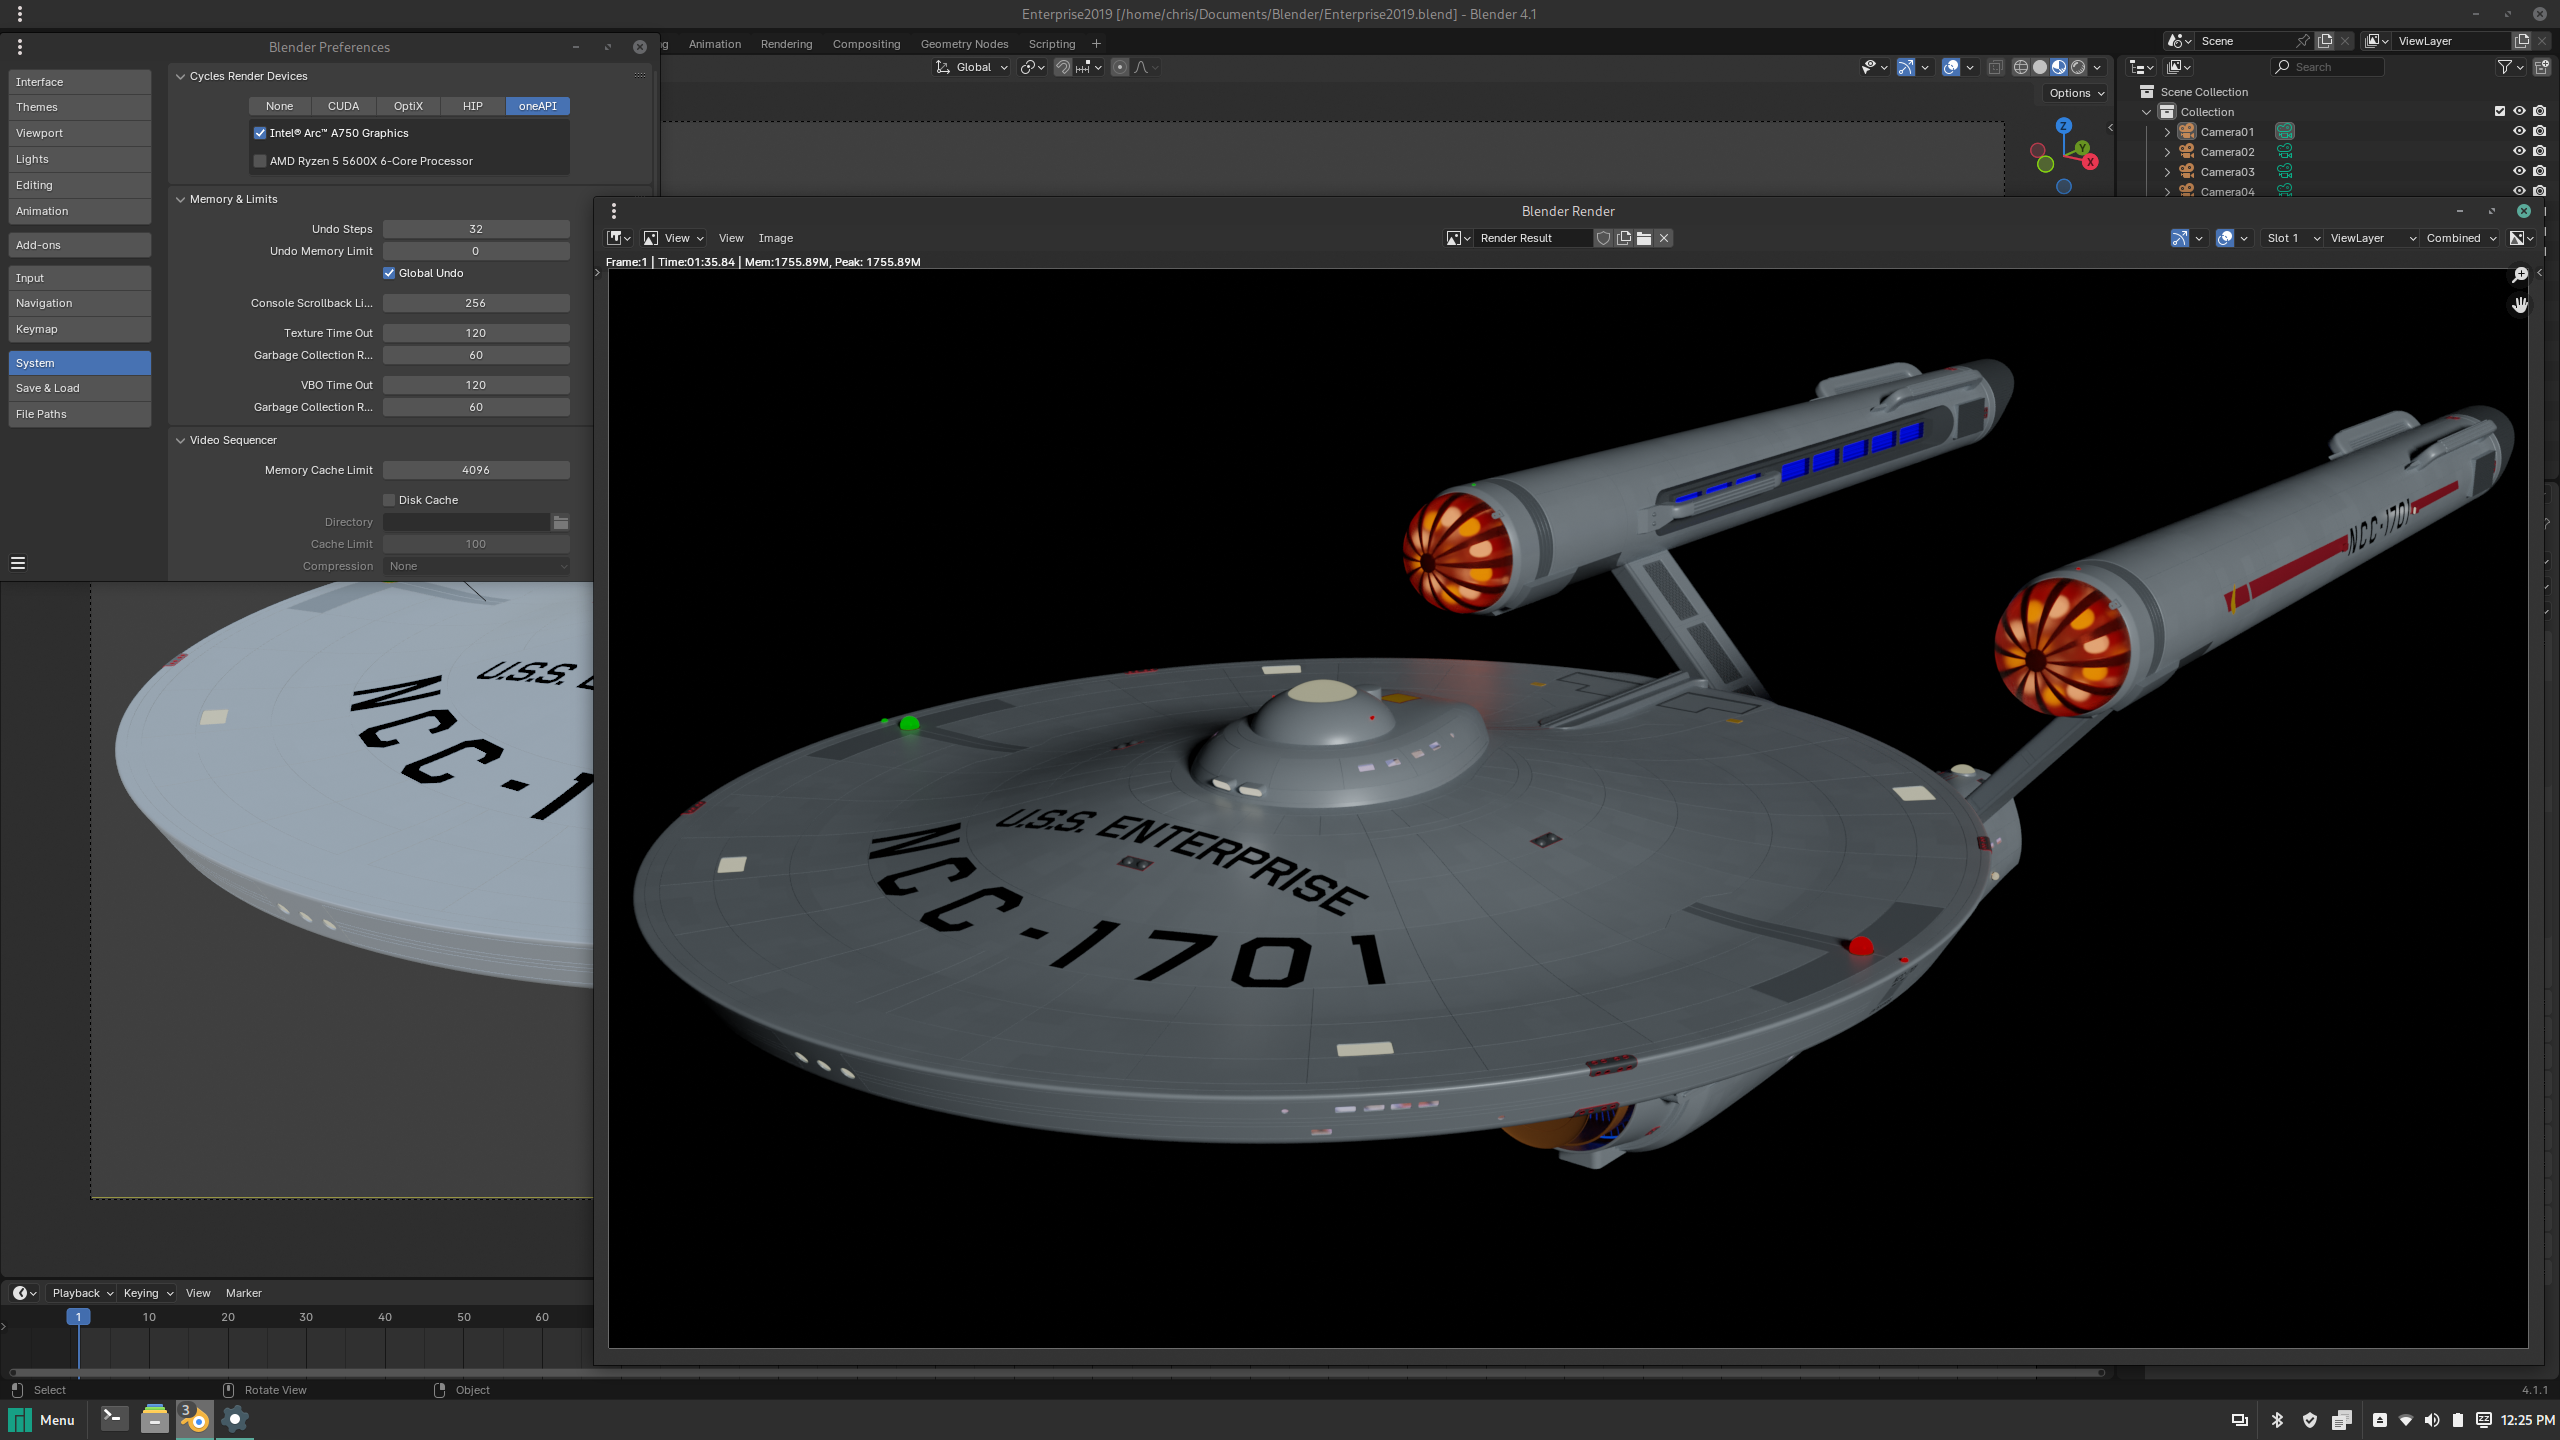Browse Disk Cache directory folder icon
The image size is (2560, 1440).
point(561,522)
